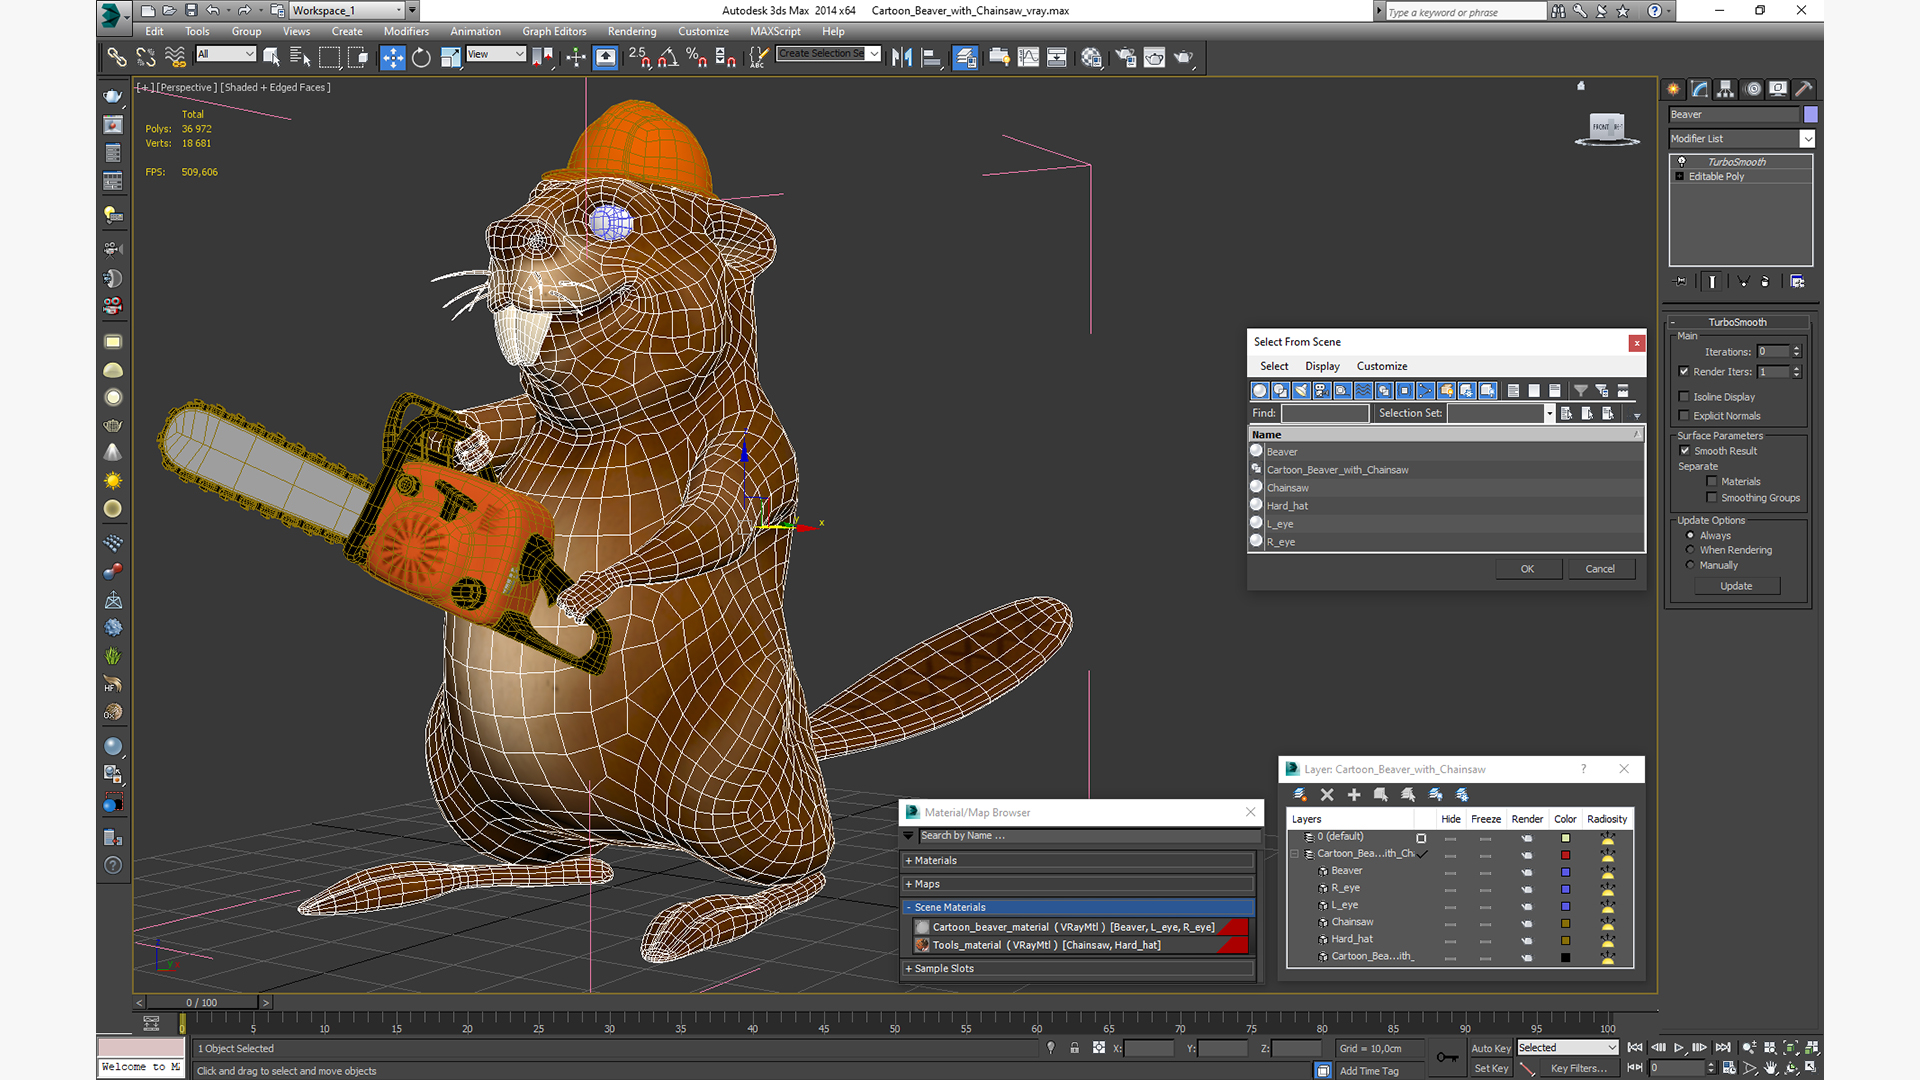Toggle Render Iters checkbox
The height and width of the screenshot is (1080, 1920).
[1685, 372]
